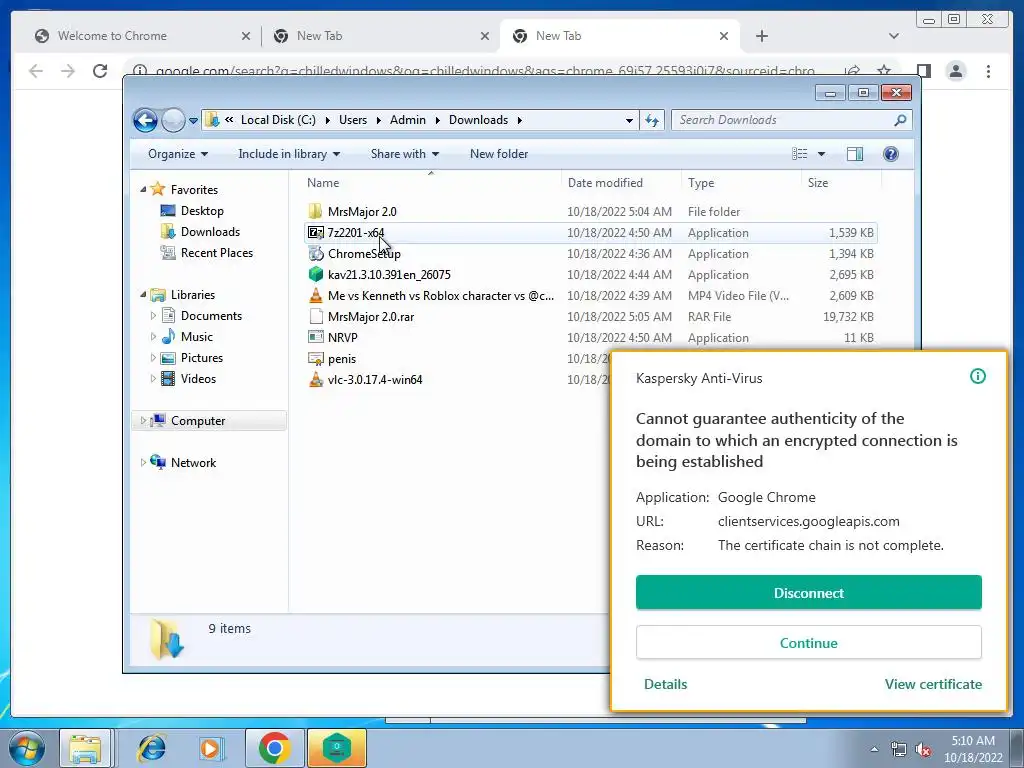Toggle the preview pane button
Screen dimensions: 1024x768
coord(854,154)
